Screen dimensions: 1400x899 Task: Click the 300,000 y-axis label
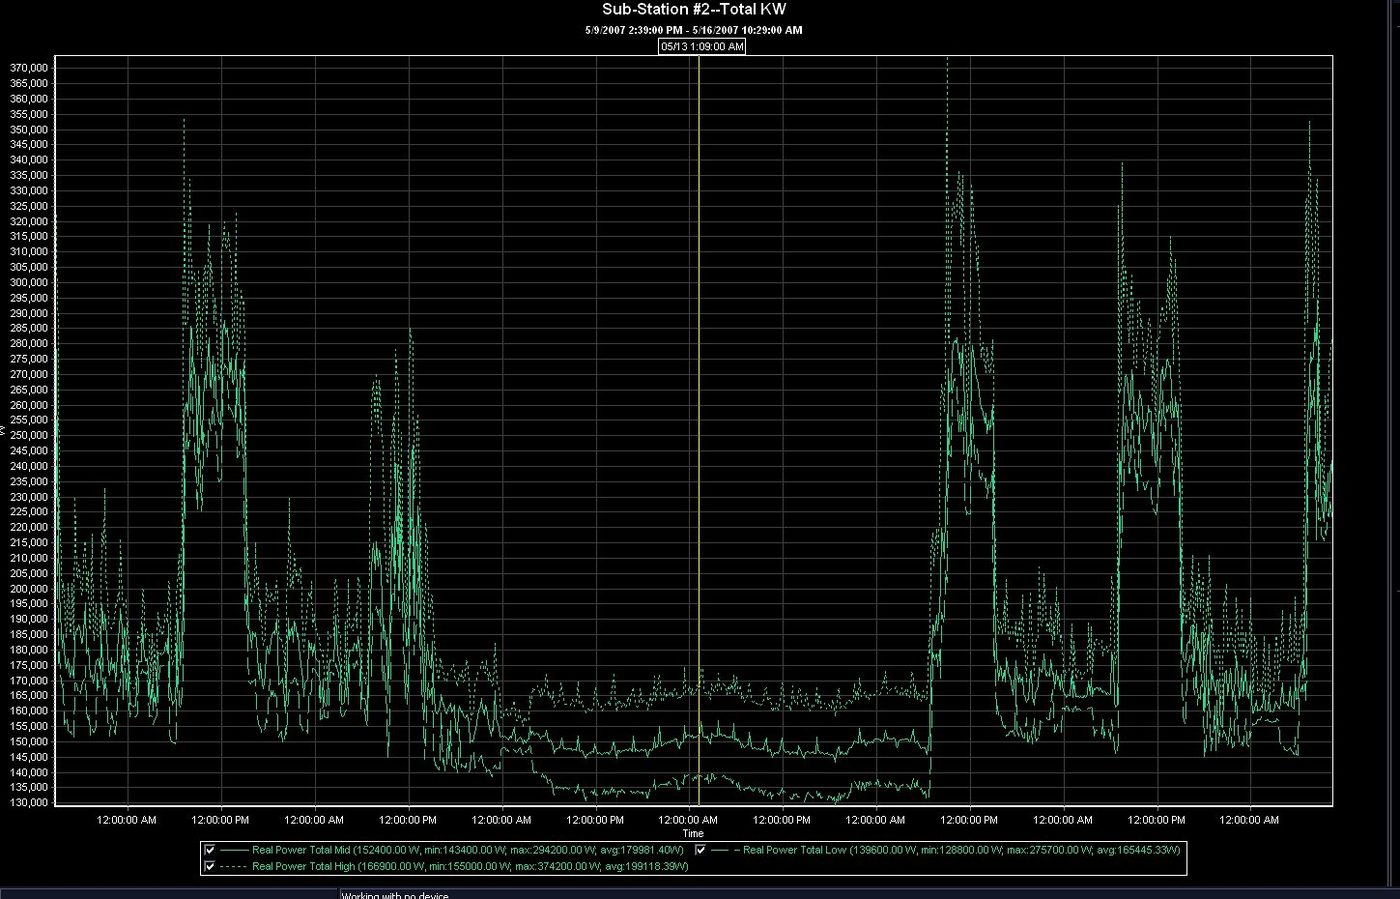point(29,282)
